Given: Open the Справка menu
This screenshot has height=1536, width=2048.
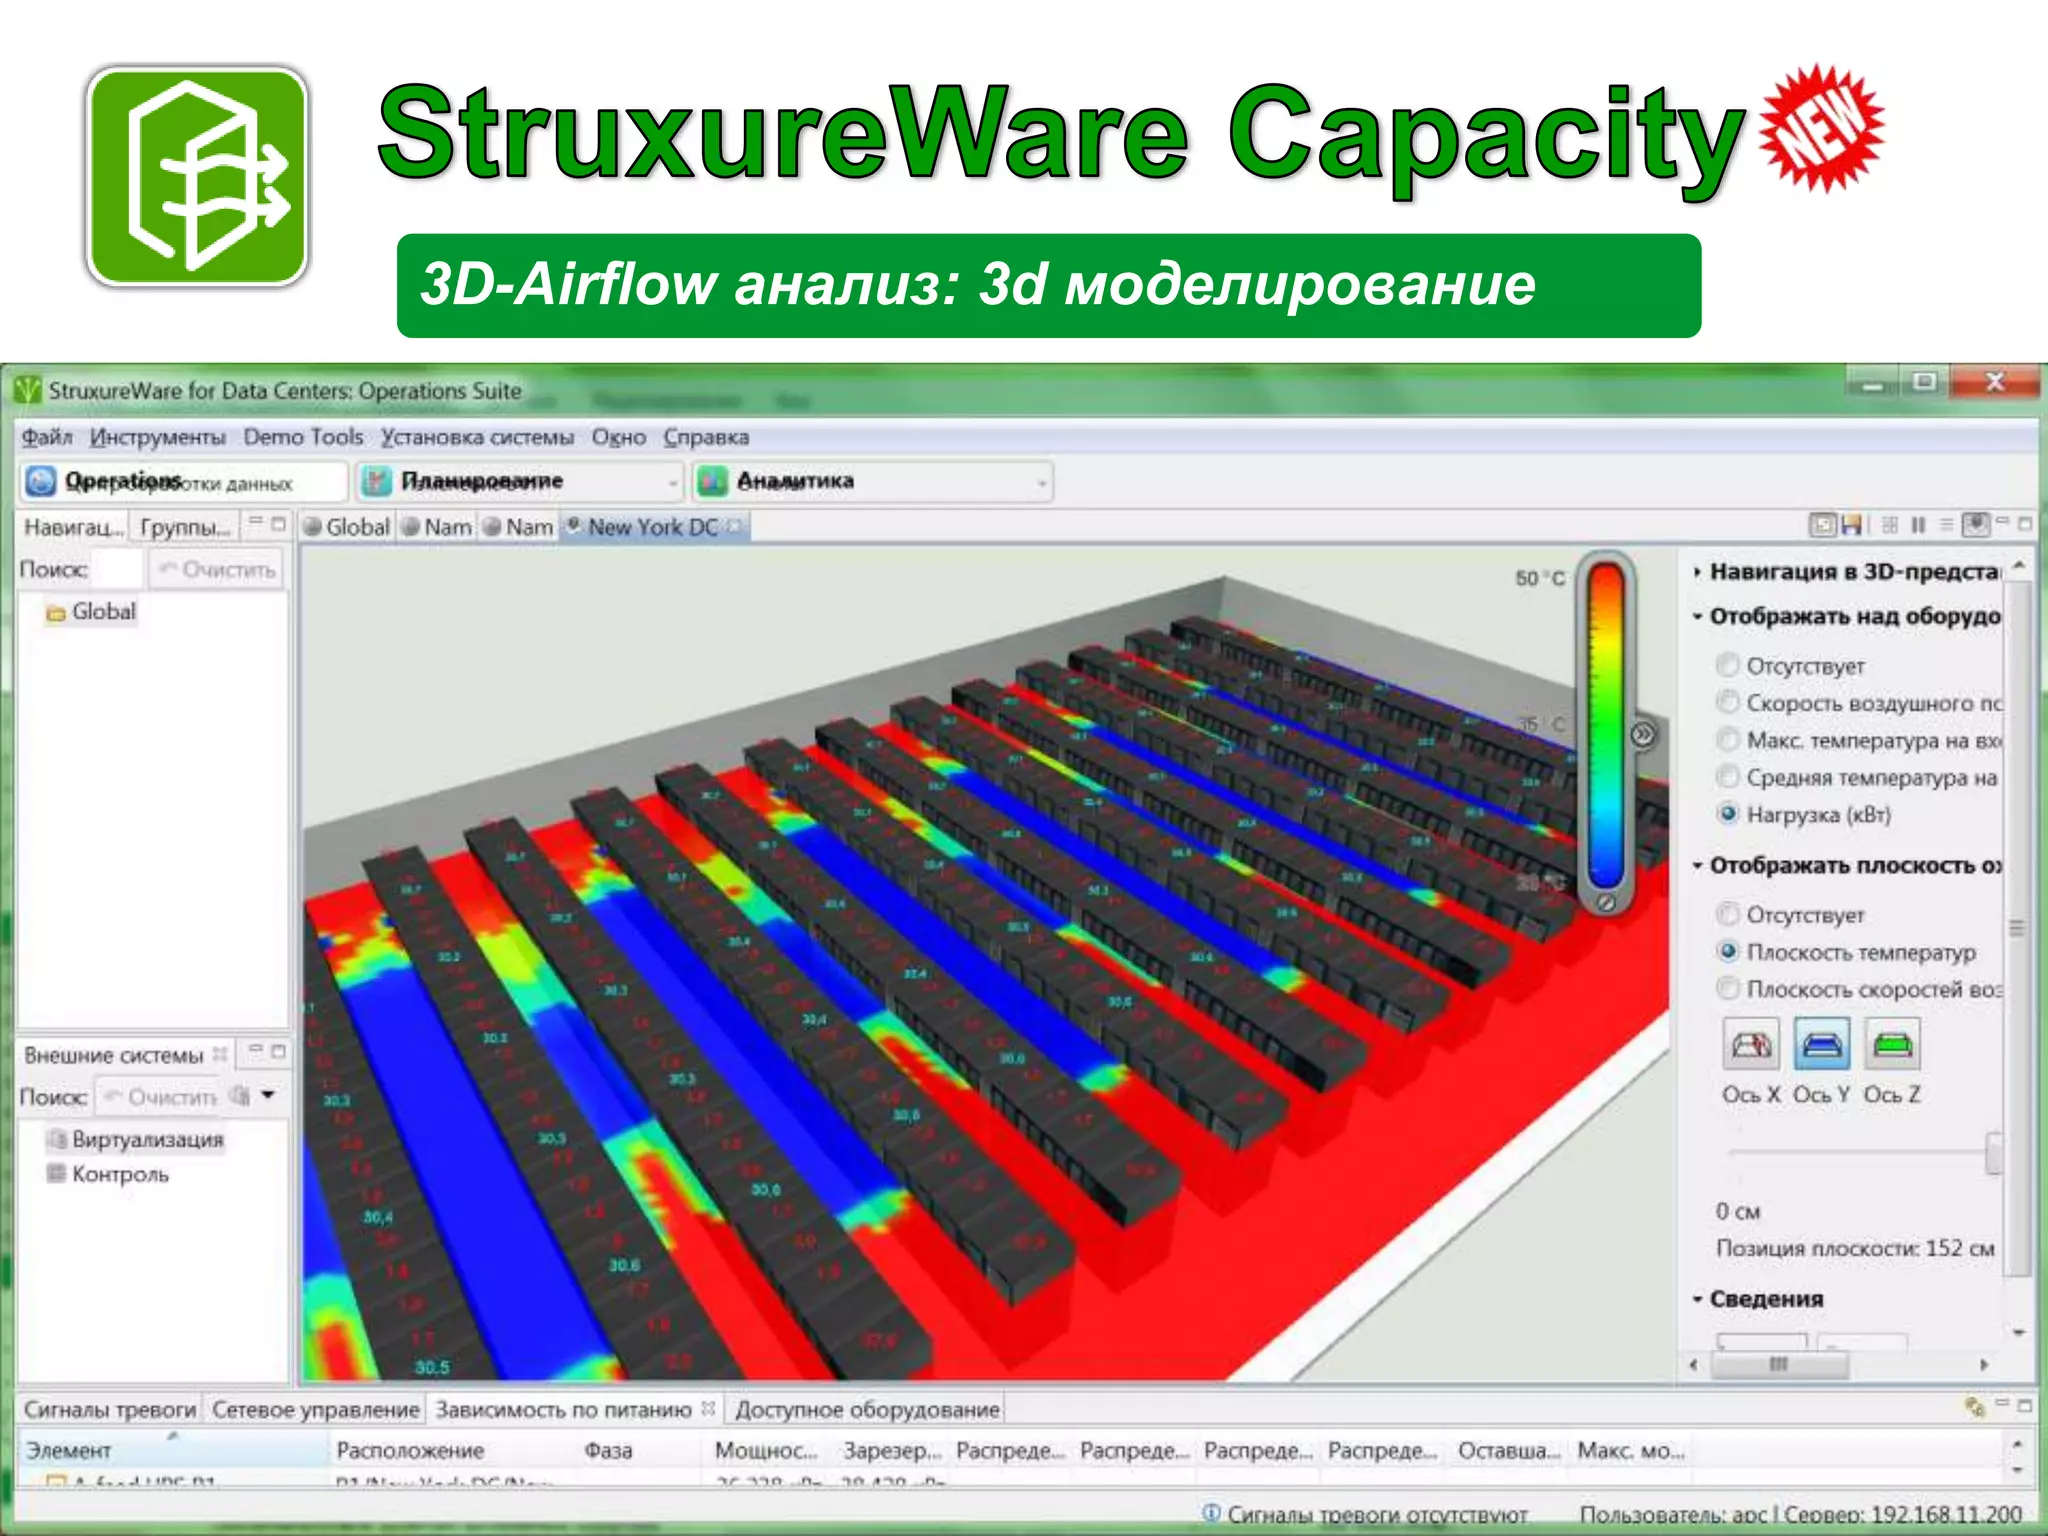Looking at the screenshot, I should [706, 437].
